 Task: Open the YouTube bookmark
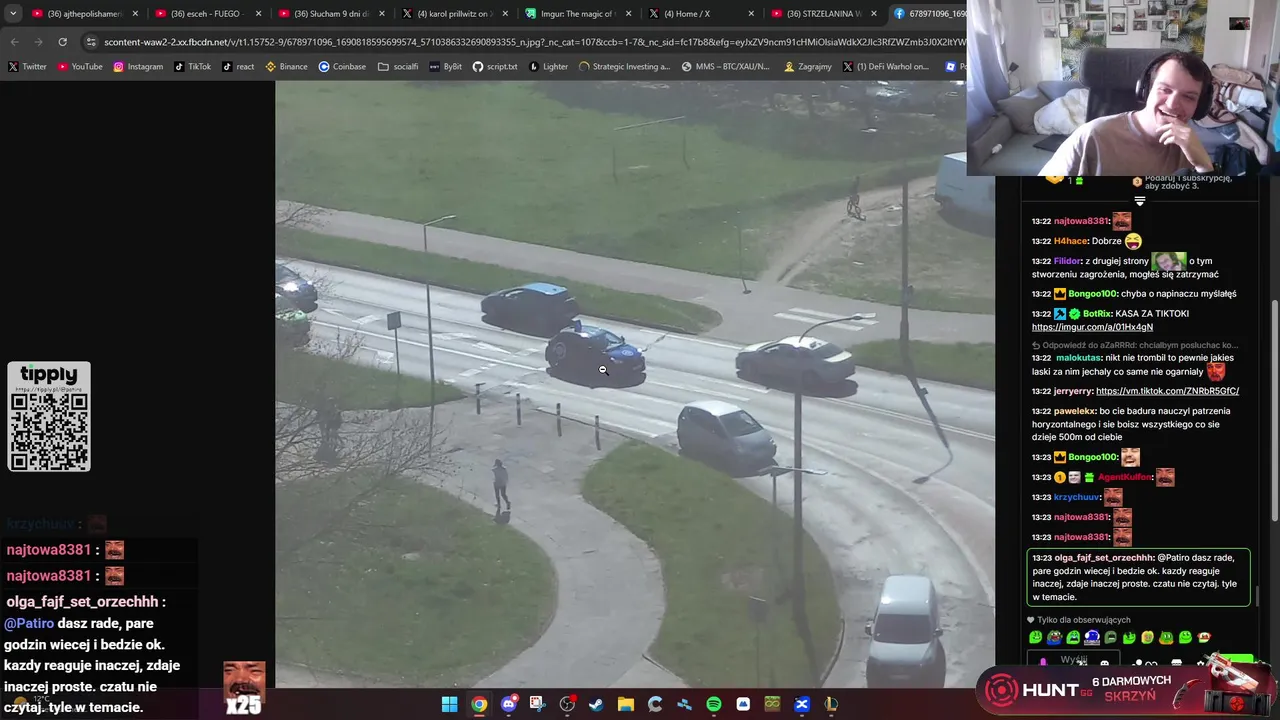(x=80, y=67)
